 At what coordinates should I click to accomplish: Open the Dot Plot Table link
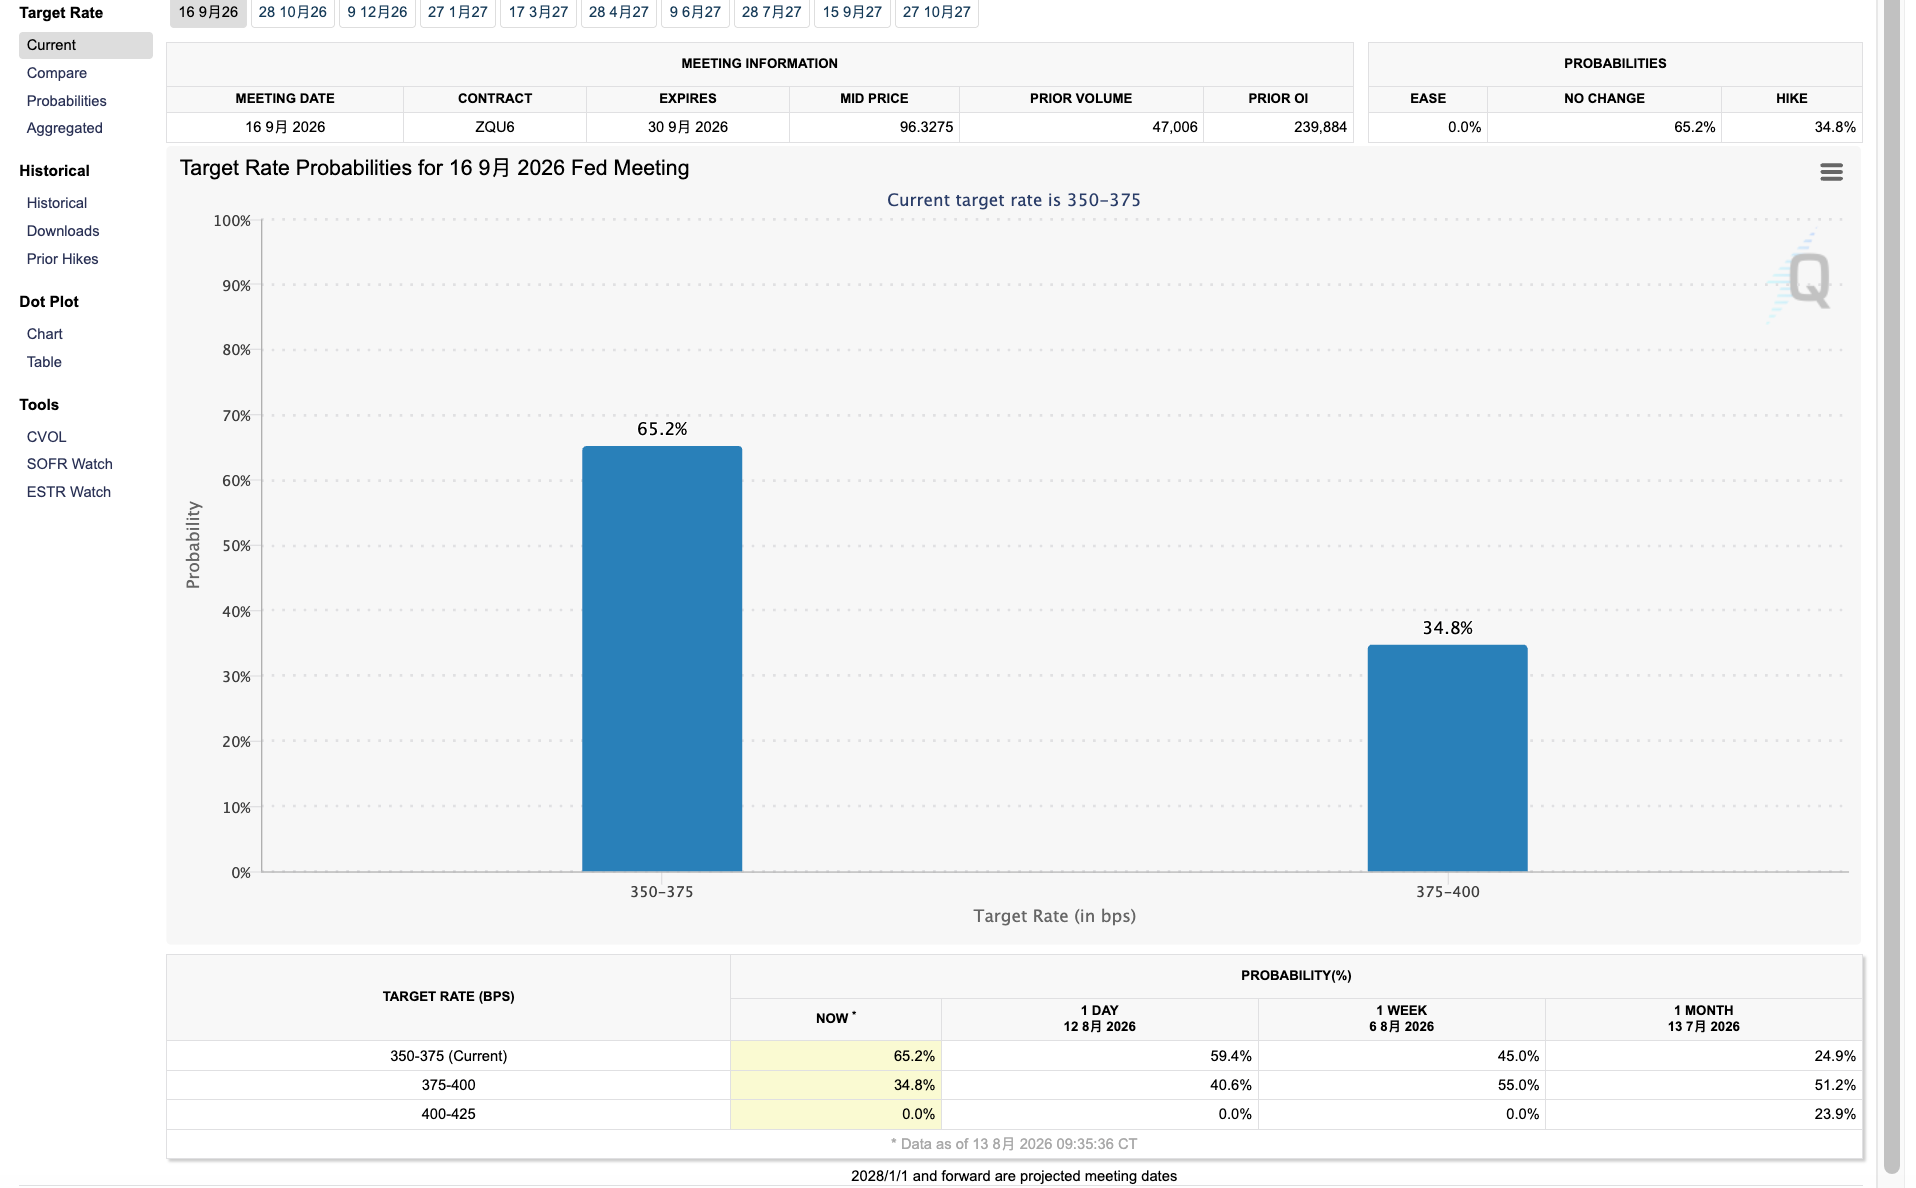pos(44,362)
